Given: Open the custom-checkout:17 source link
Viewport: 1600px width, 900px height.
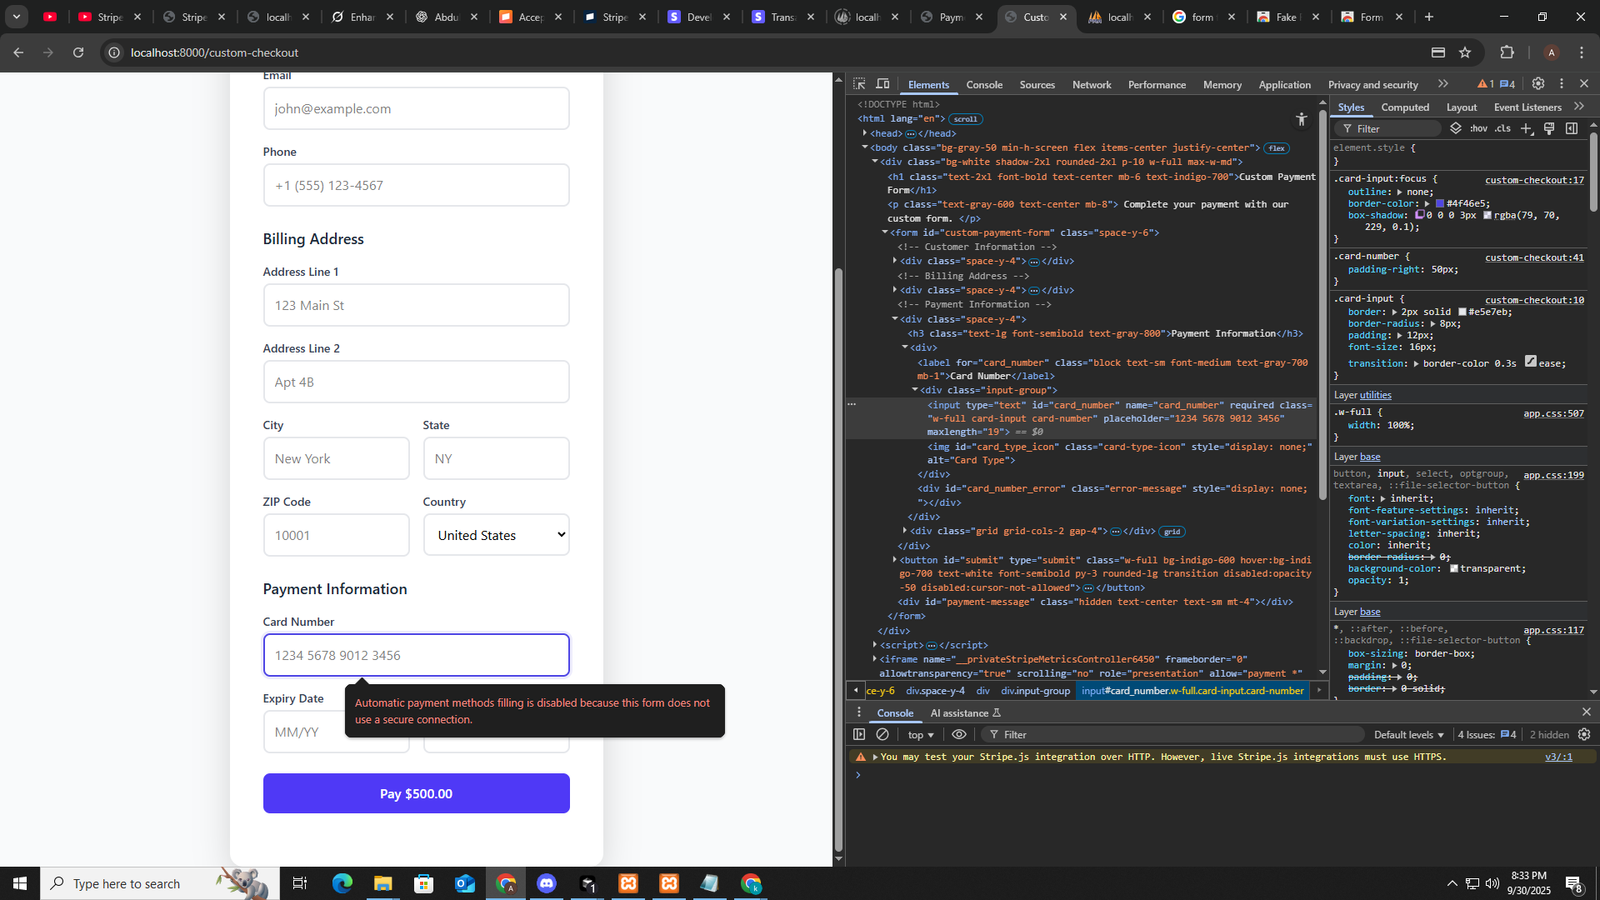Looking at the screenshot, I should point(1534,180).
